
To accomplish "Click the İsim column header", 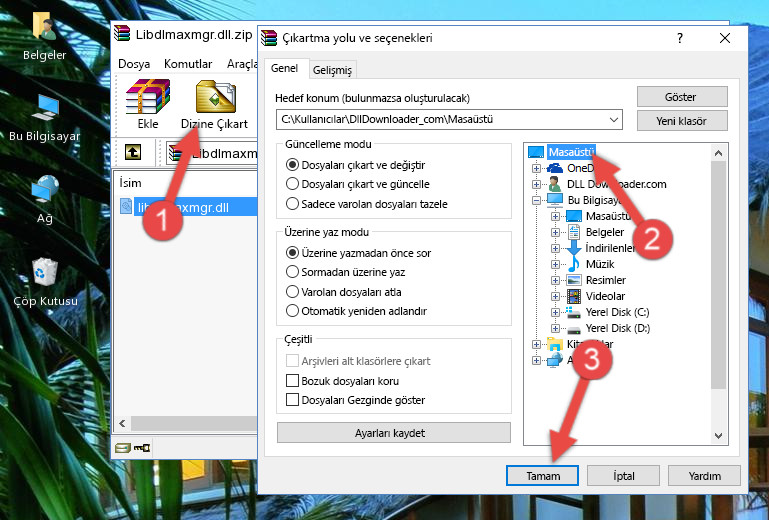I will click(130, 183).
